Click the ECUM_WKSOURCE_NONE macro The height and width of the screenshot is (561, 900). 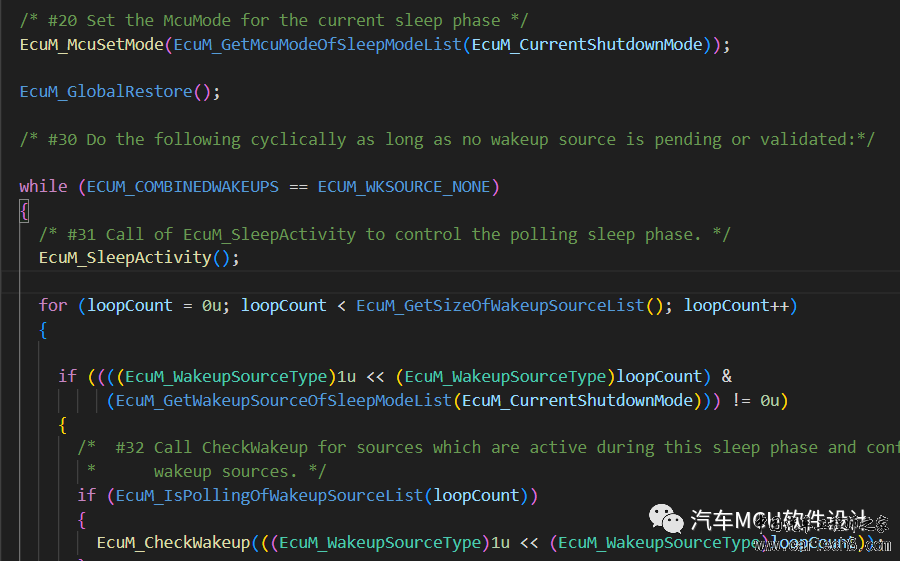(404, 187)
